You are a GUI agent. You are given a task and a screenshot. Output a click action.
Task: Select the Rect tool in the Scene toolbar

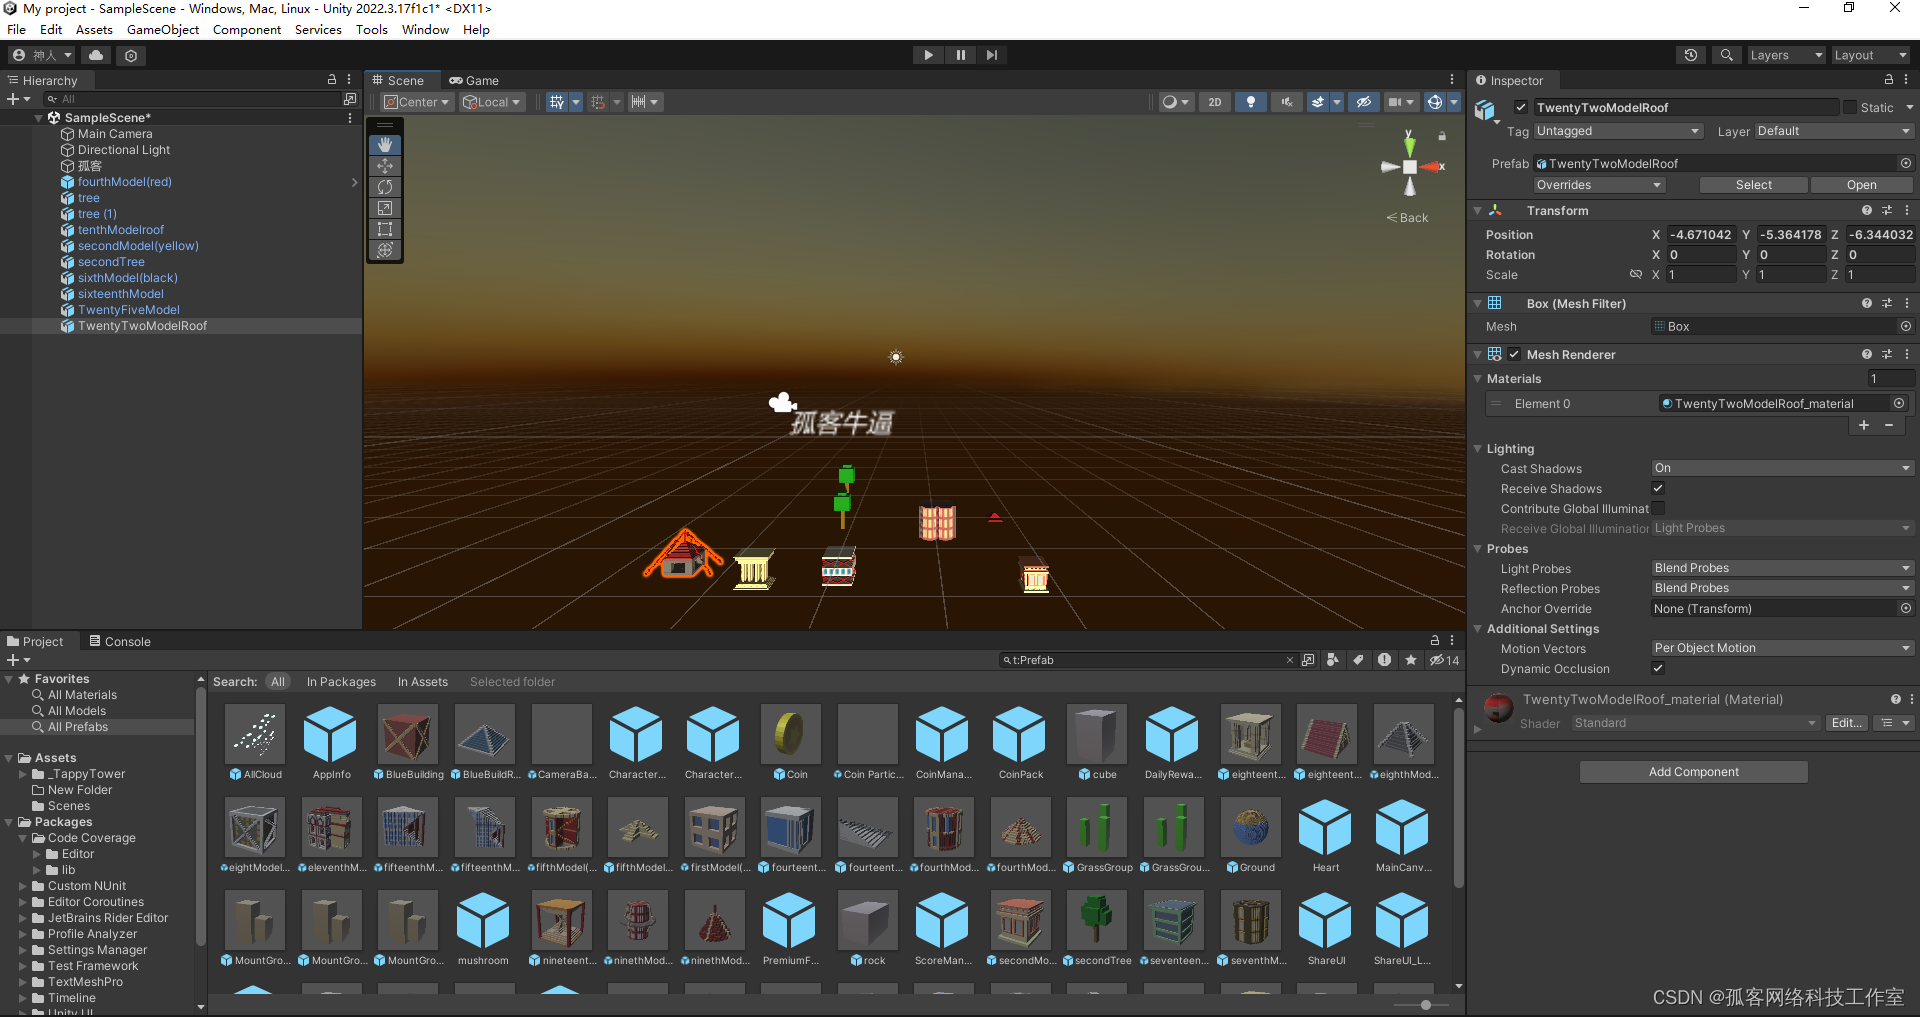[x=385, y=229]
